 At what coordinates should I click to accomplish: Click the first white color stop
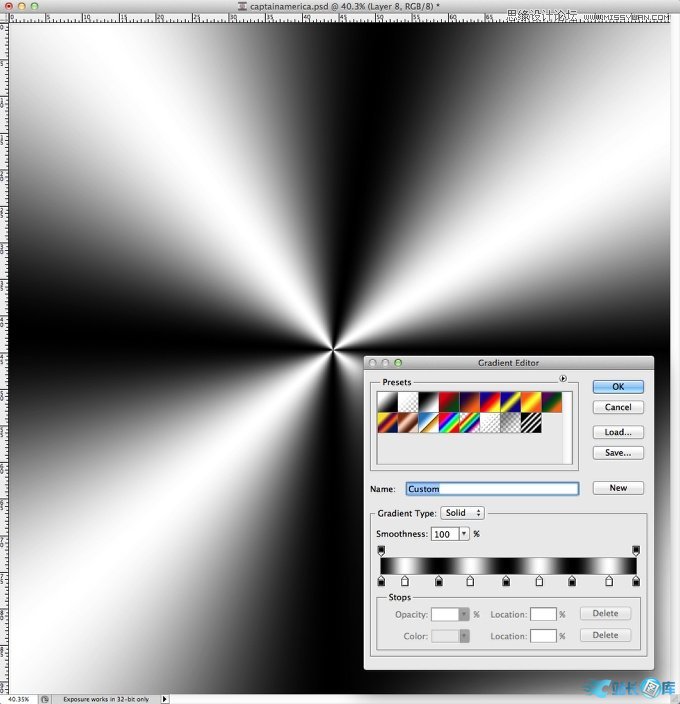[x=405, y=581]
